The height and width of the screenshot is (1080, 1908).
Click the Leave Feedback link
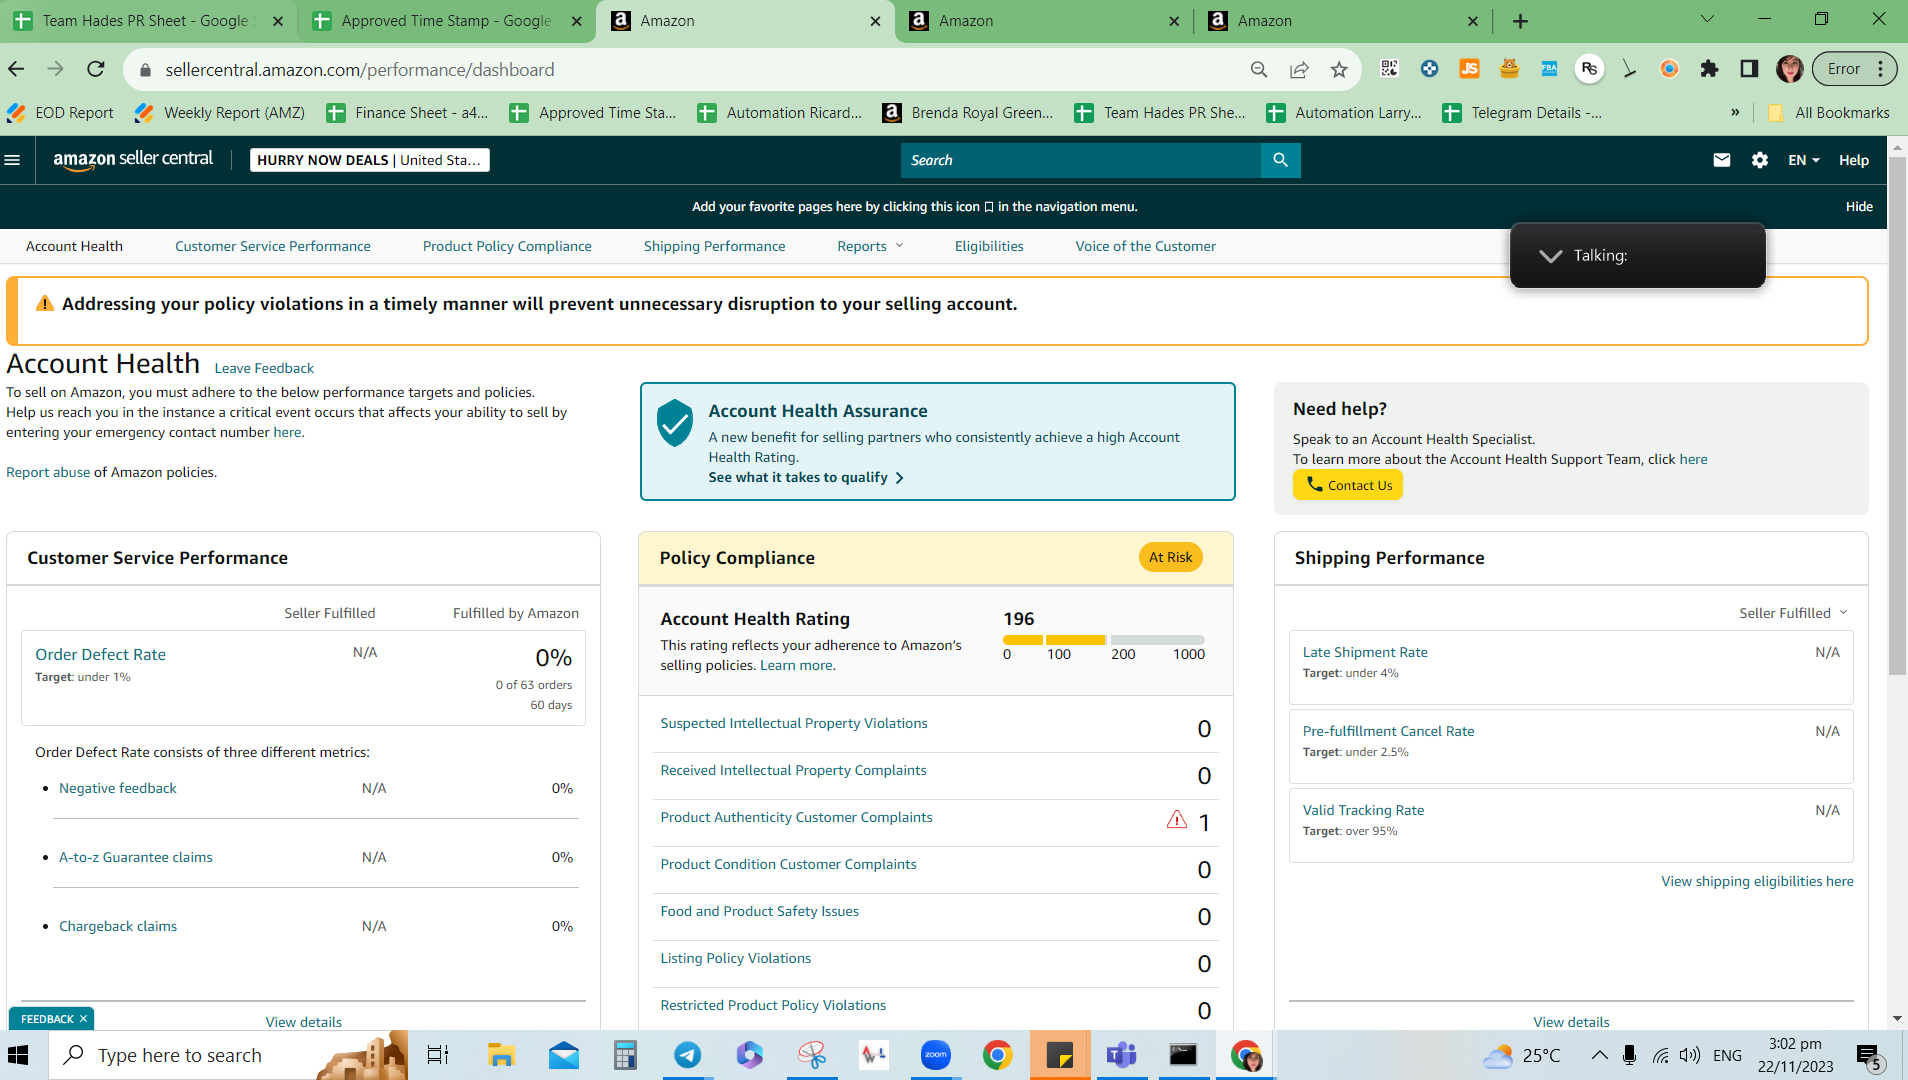[x=264, y=368]
